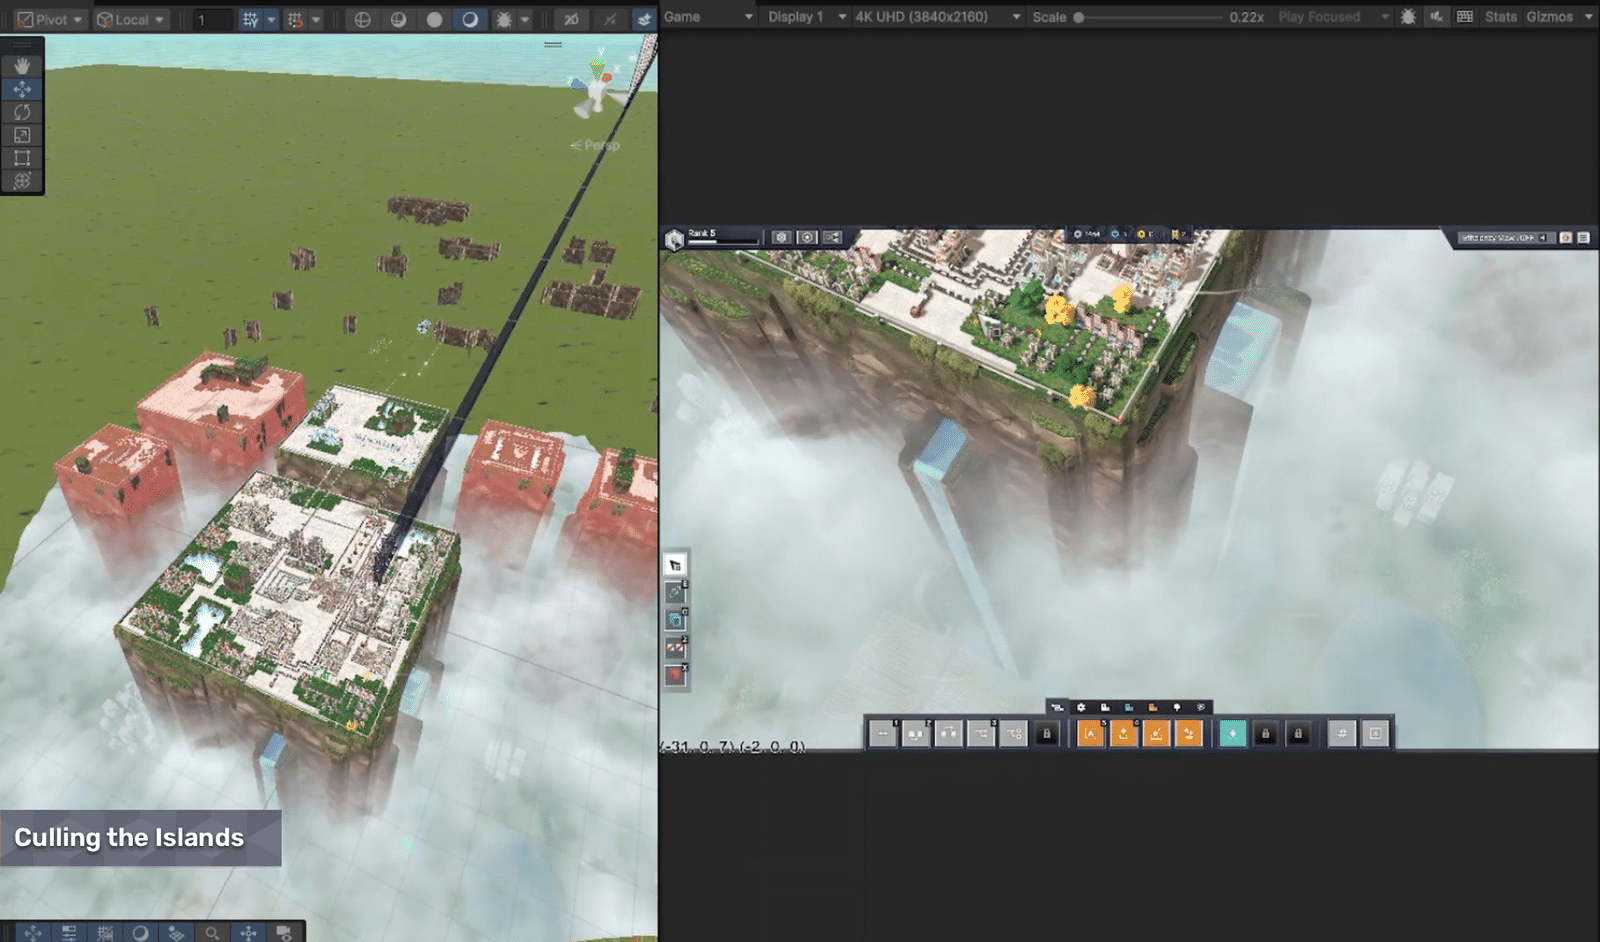Toggle mute audio in Game view
This screenshot has height=942, width=1600.
(1436, 17)
